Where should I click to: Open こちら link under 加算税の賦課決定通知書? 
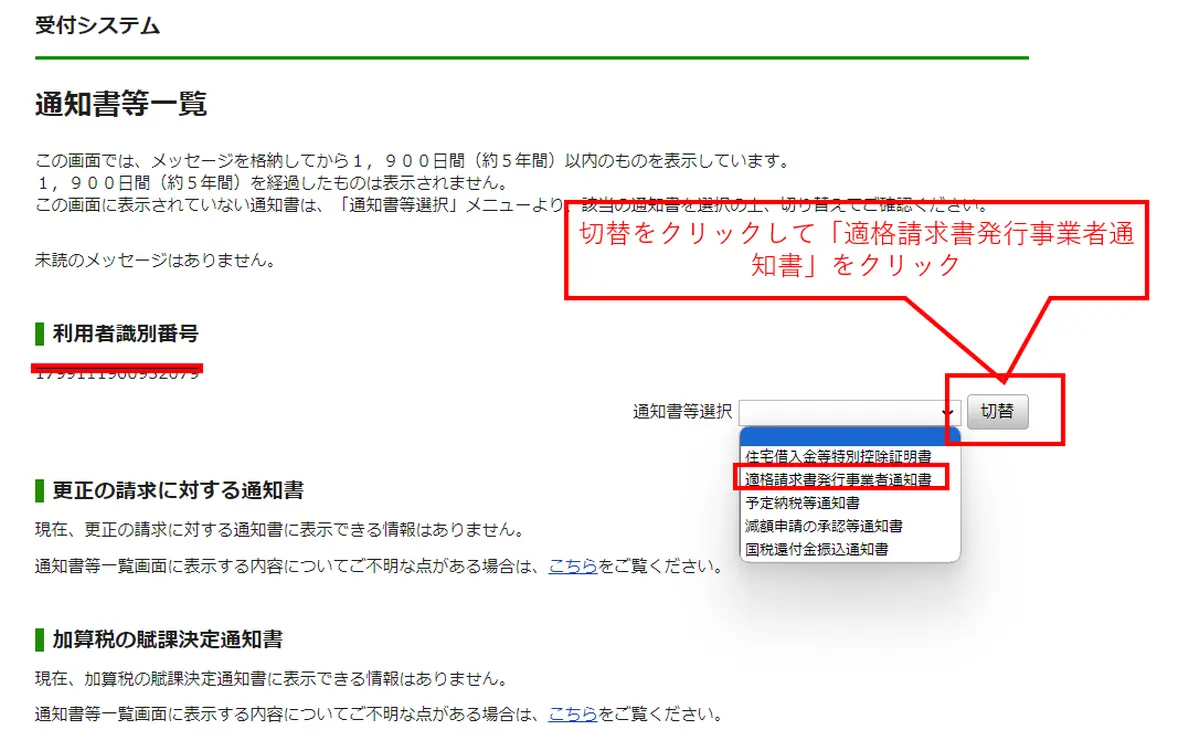coord(573,714)
